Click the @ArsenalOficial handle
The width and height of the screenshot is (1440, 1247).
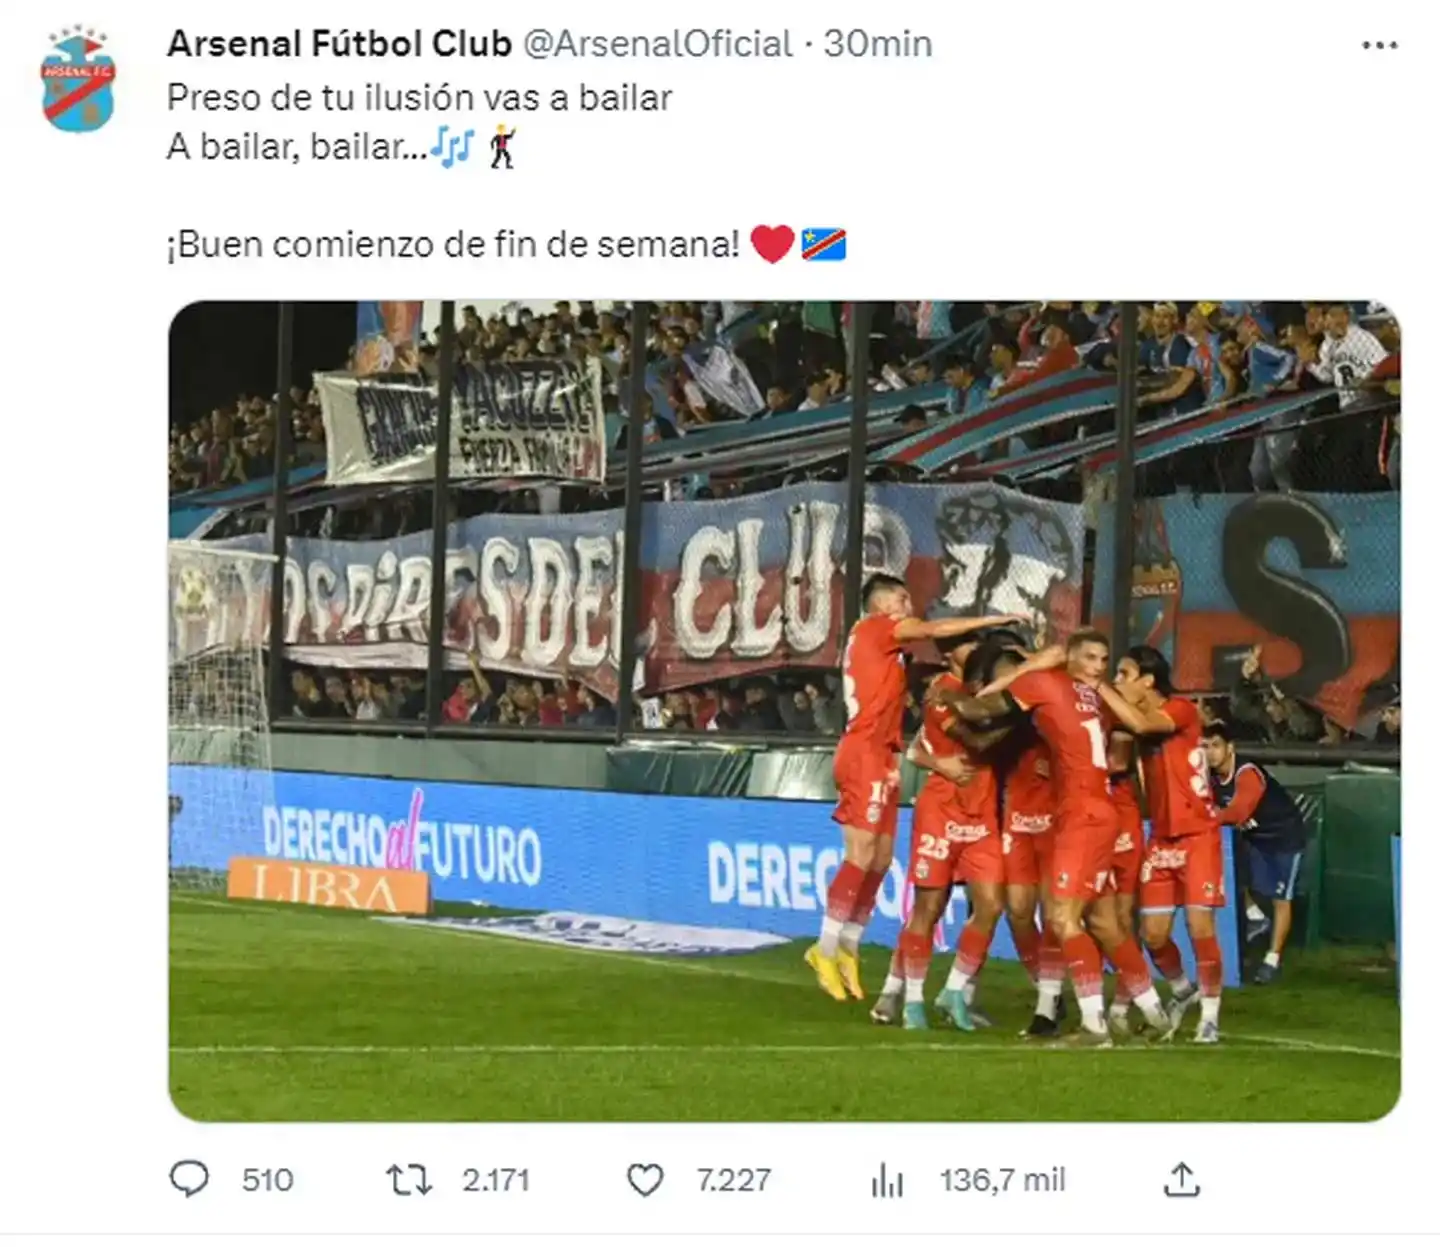click(658, 44)
